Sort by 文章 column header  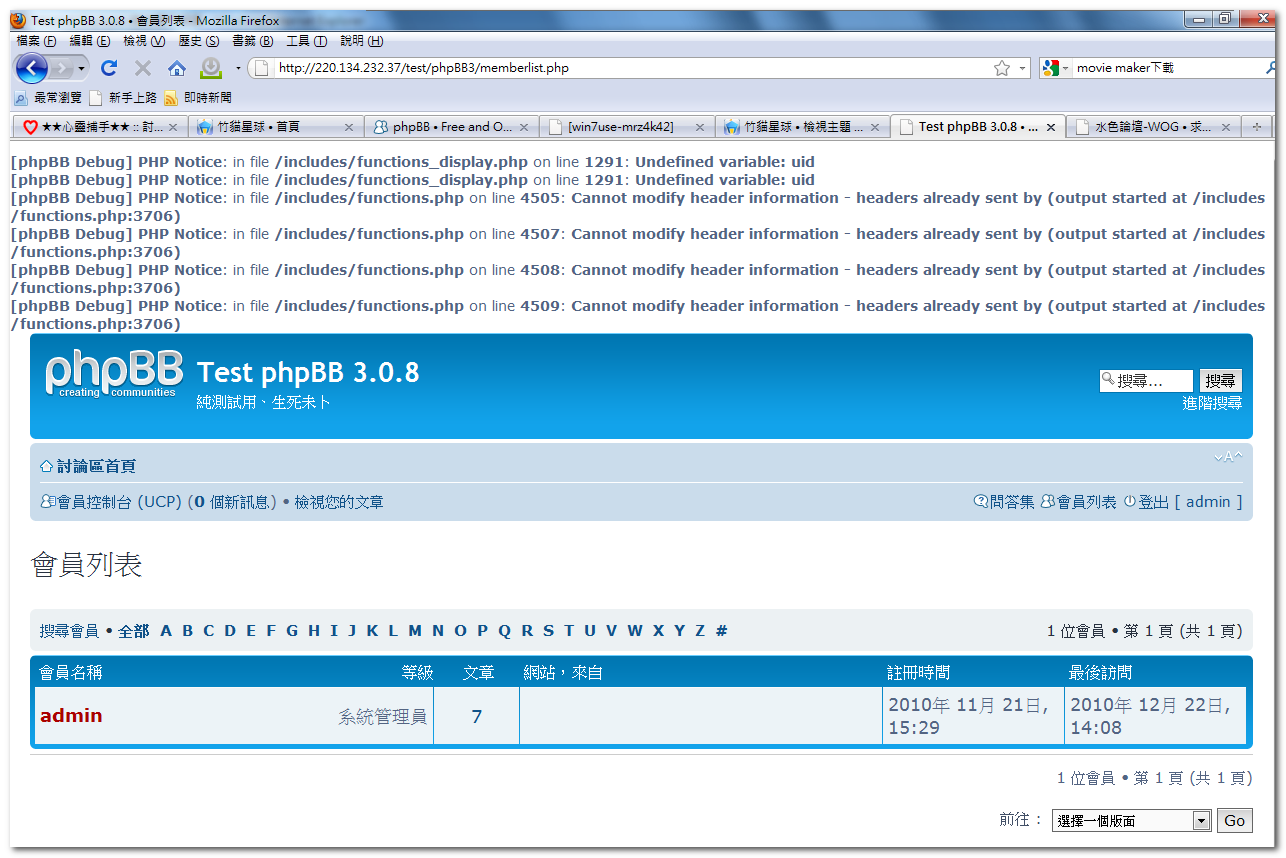(479, 673)
